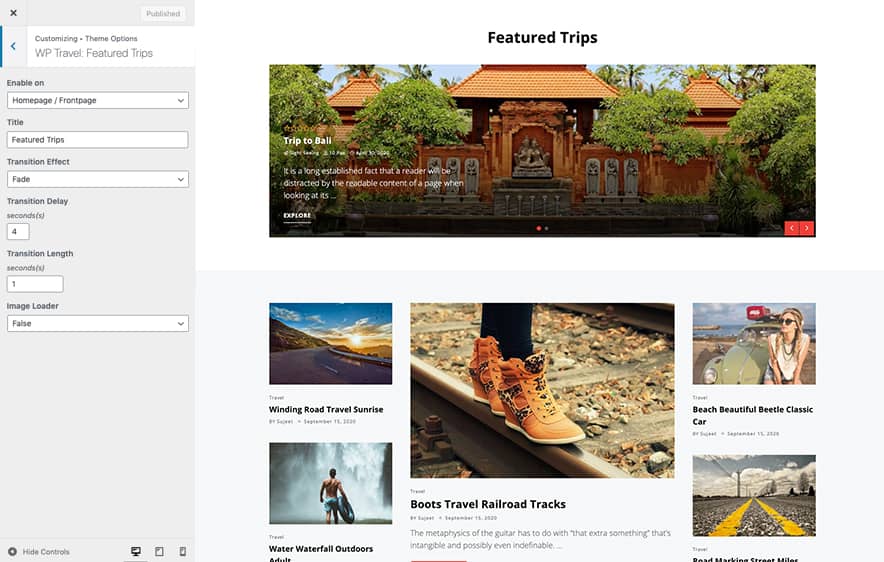Close the Customizer with the X icon
884x562 pixels.
(14, 13)
